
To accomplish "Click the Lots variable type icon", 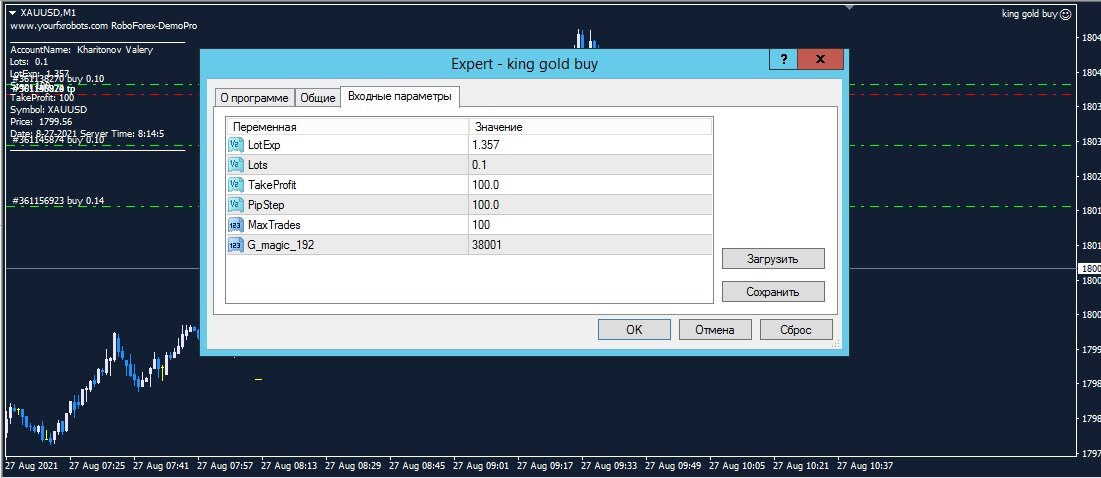I will pos(235,165).
